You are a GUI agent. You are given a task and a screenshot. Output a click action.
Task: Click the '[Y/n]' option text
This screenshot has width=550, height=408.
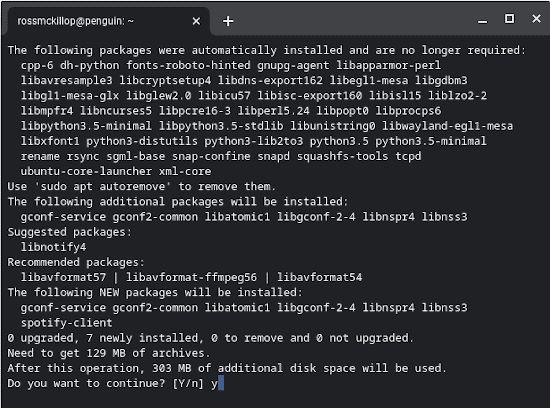(188, 383)
